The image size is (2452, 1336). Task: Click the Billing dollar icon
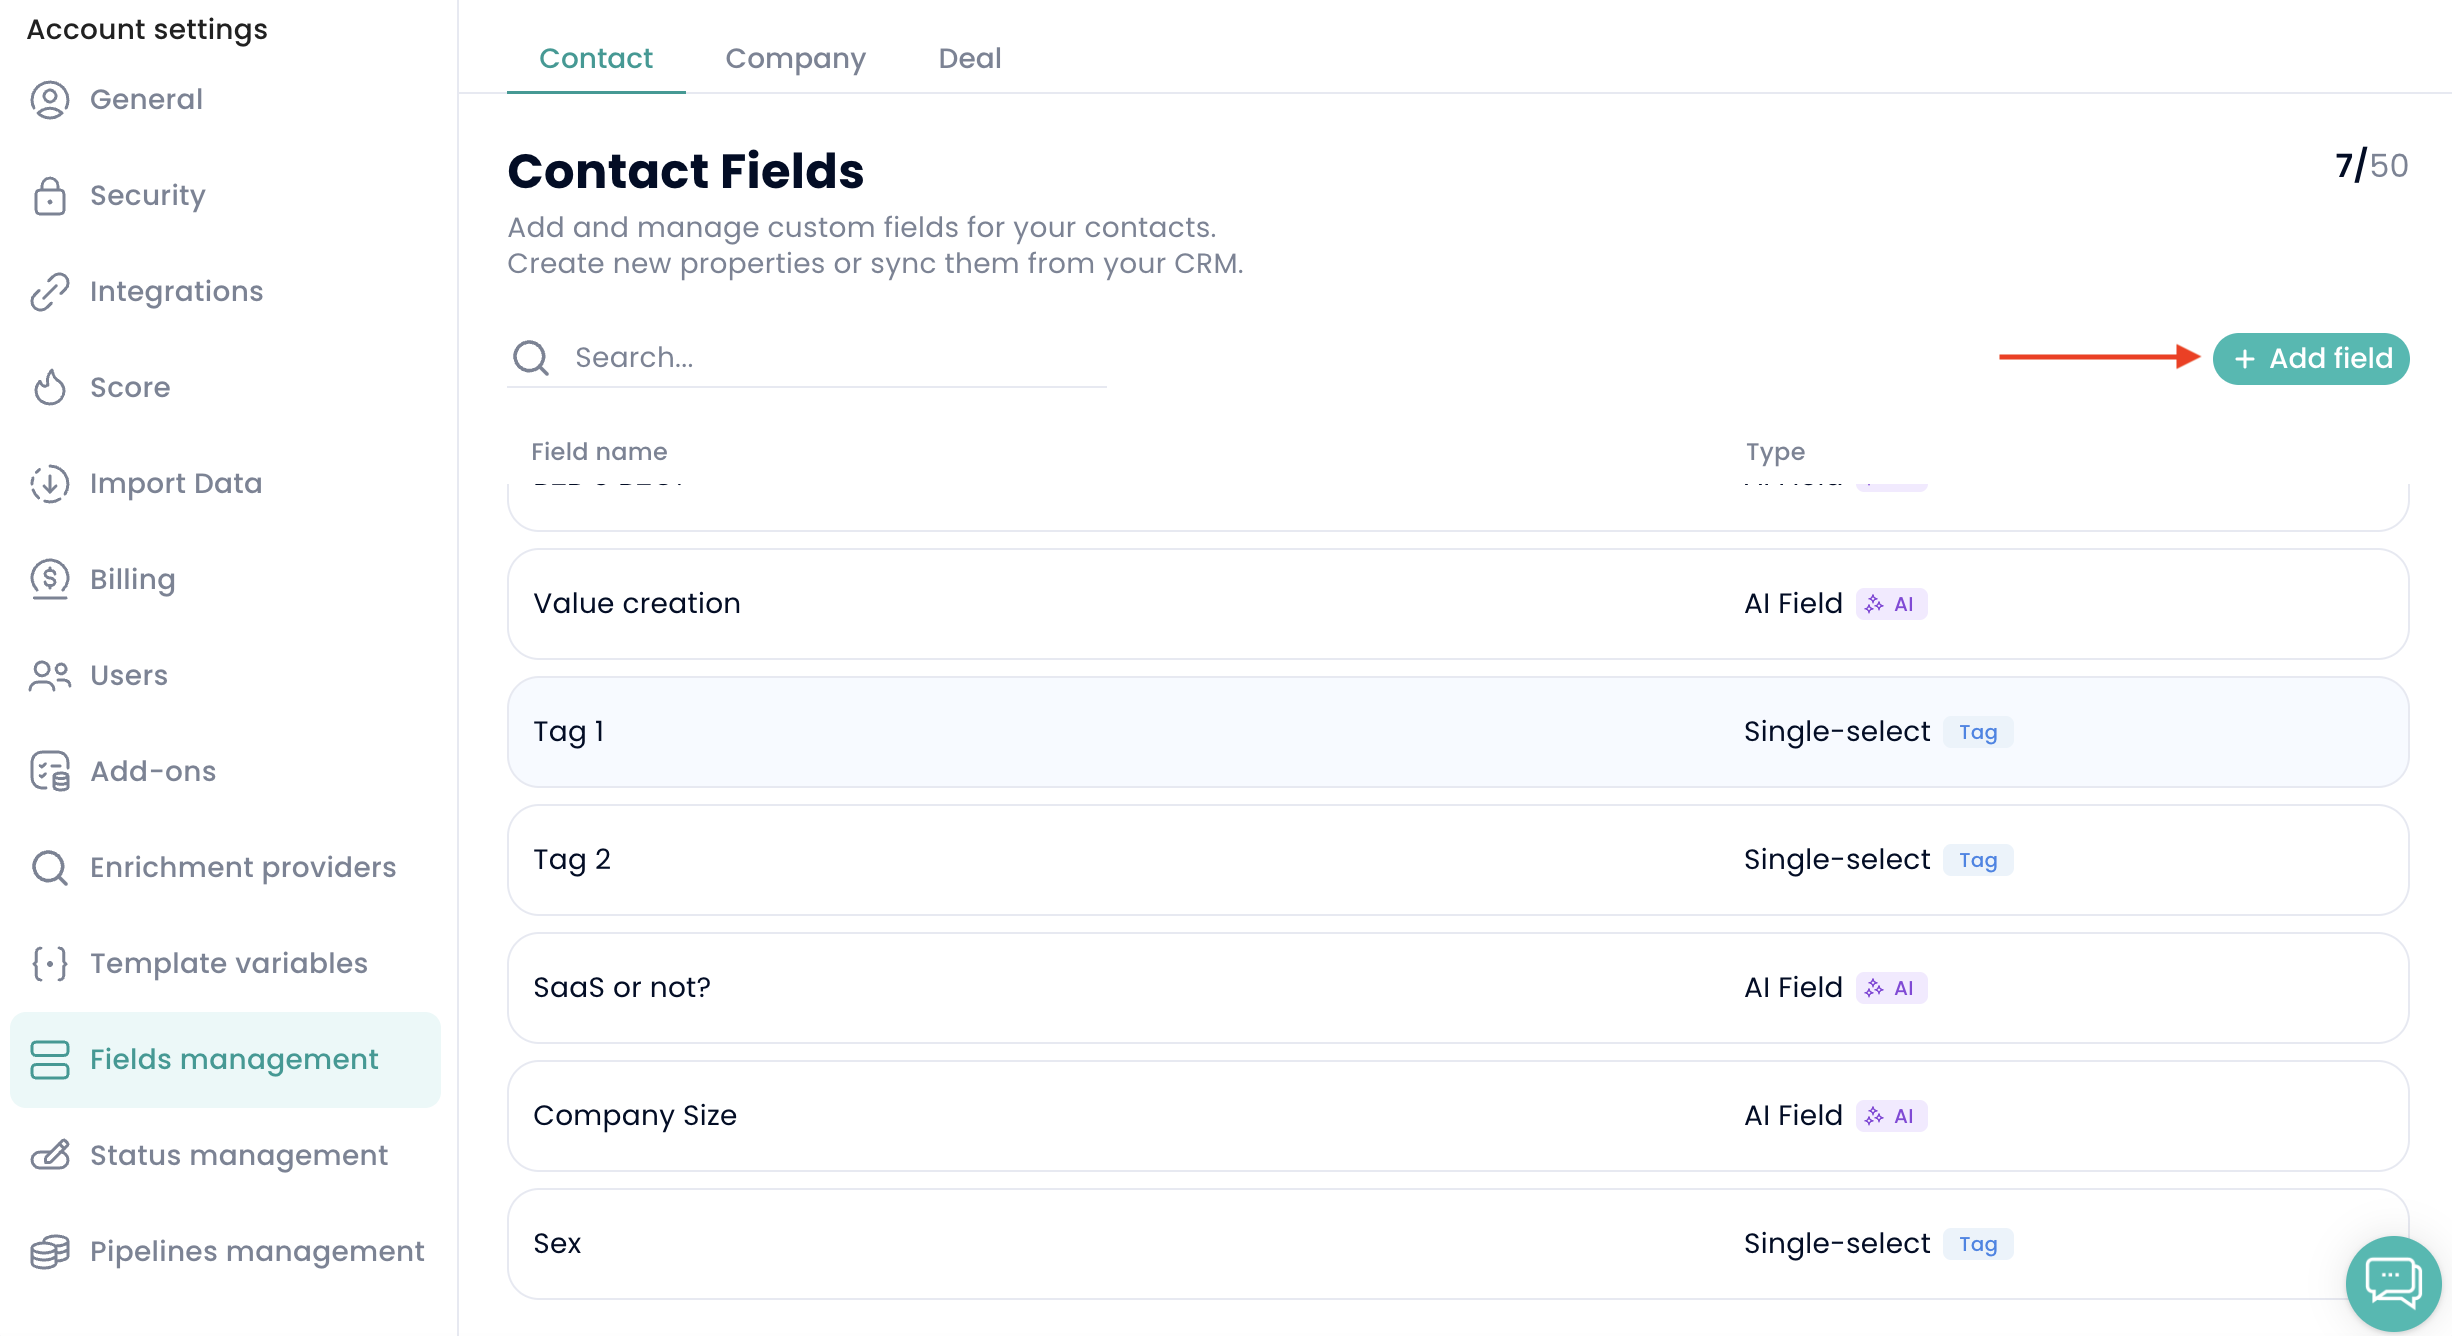[49, 580]
